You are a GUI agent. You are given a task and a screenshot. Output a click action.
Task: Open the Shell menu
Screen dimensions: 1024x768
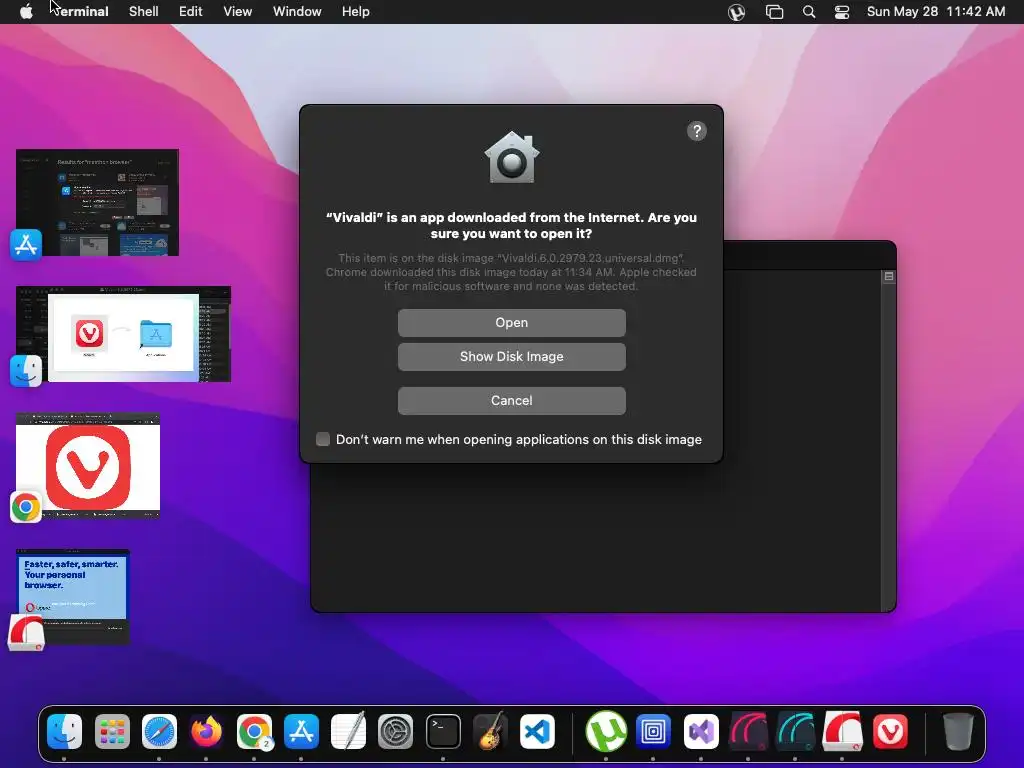pos(144,12)
